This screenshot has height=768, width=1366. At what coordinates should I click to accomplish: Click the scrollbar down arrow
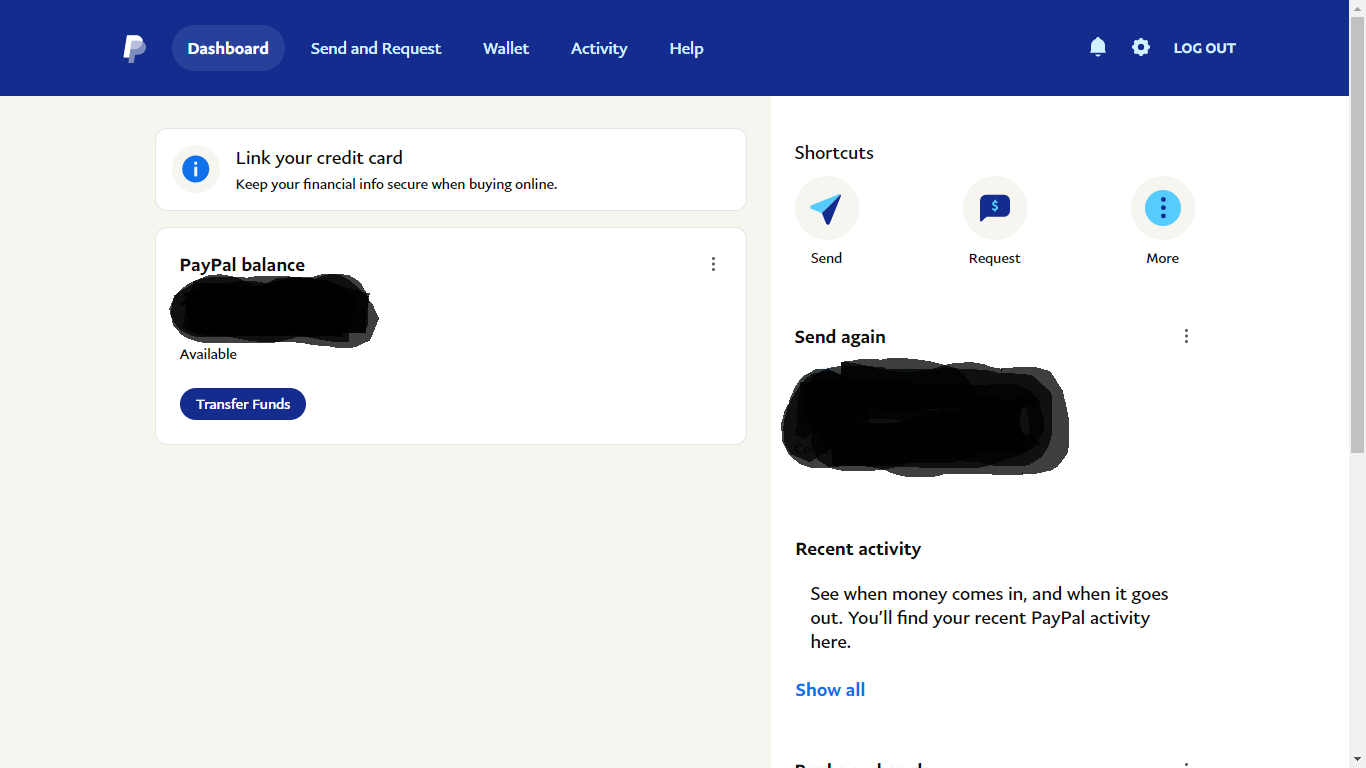click(1357, 760)
